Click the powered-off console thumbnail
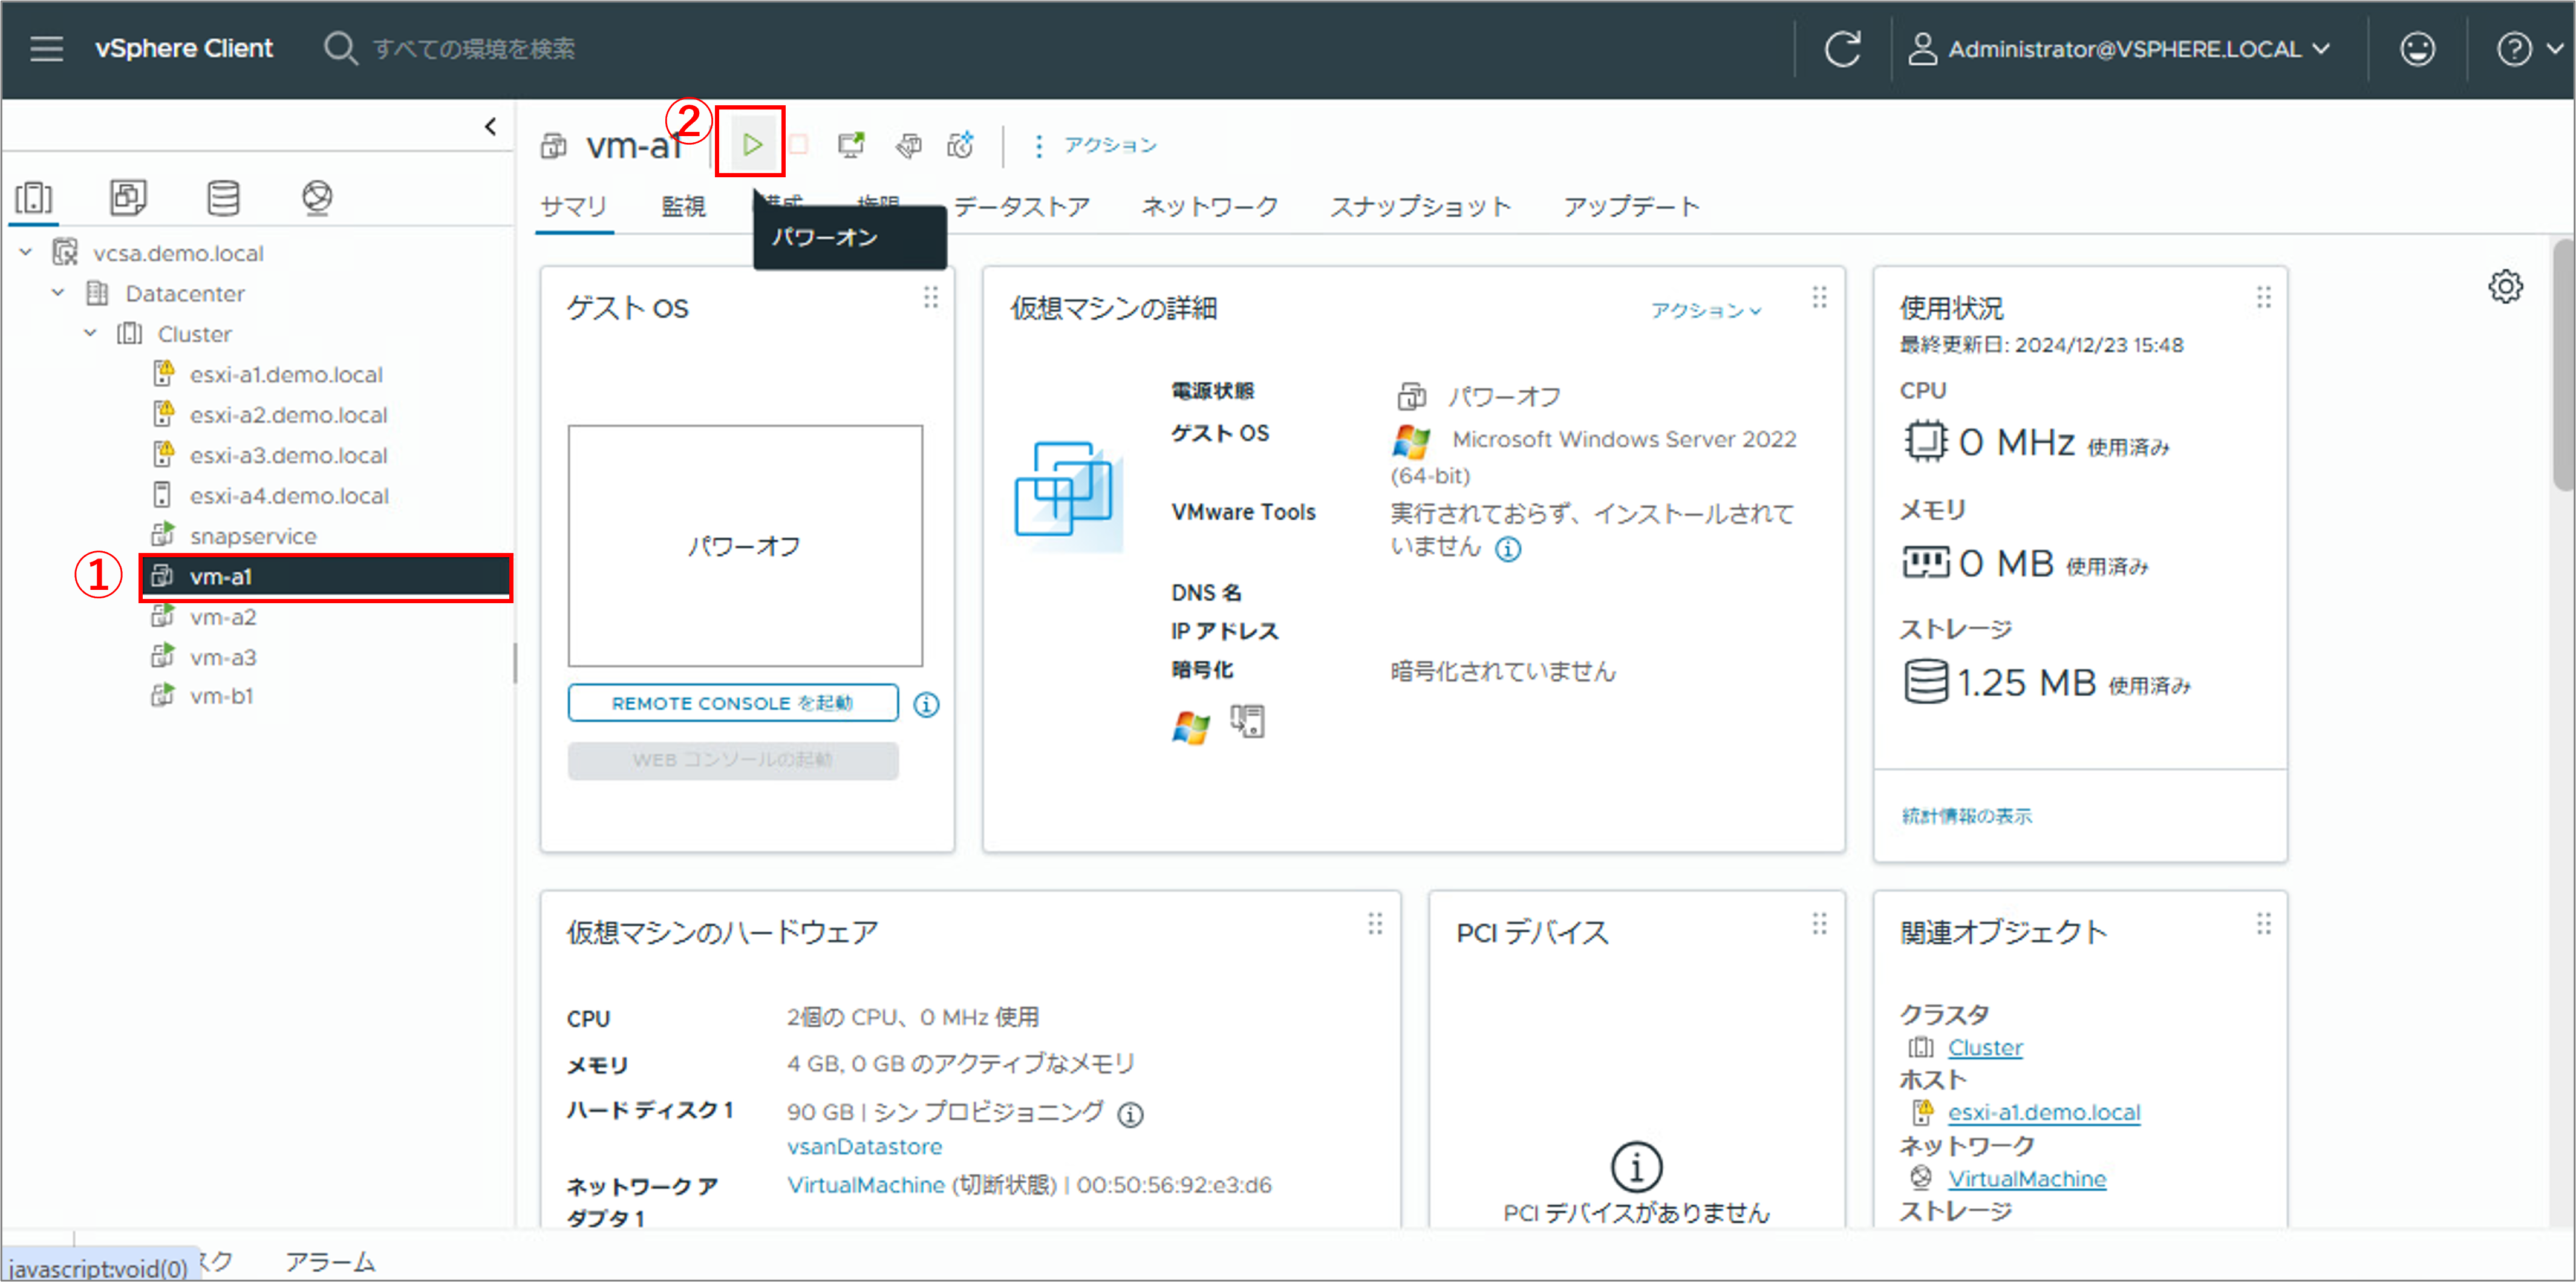Image resolution: width=2576 pixels, height=1282 pixels. pos(745,546)
